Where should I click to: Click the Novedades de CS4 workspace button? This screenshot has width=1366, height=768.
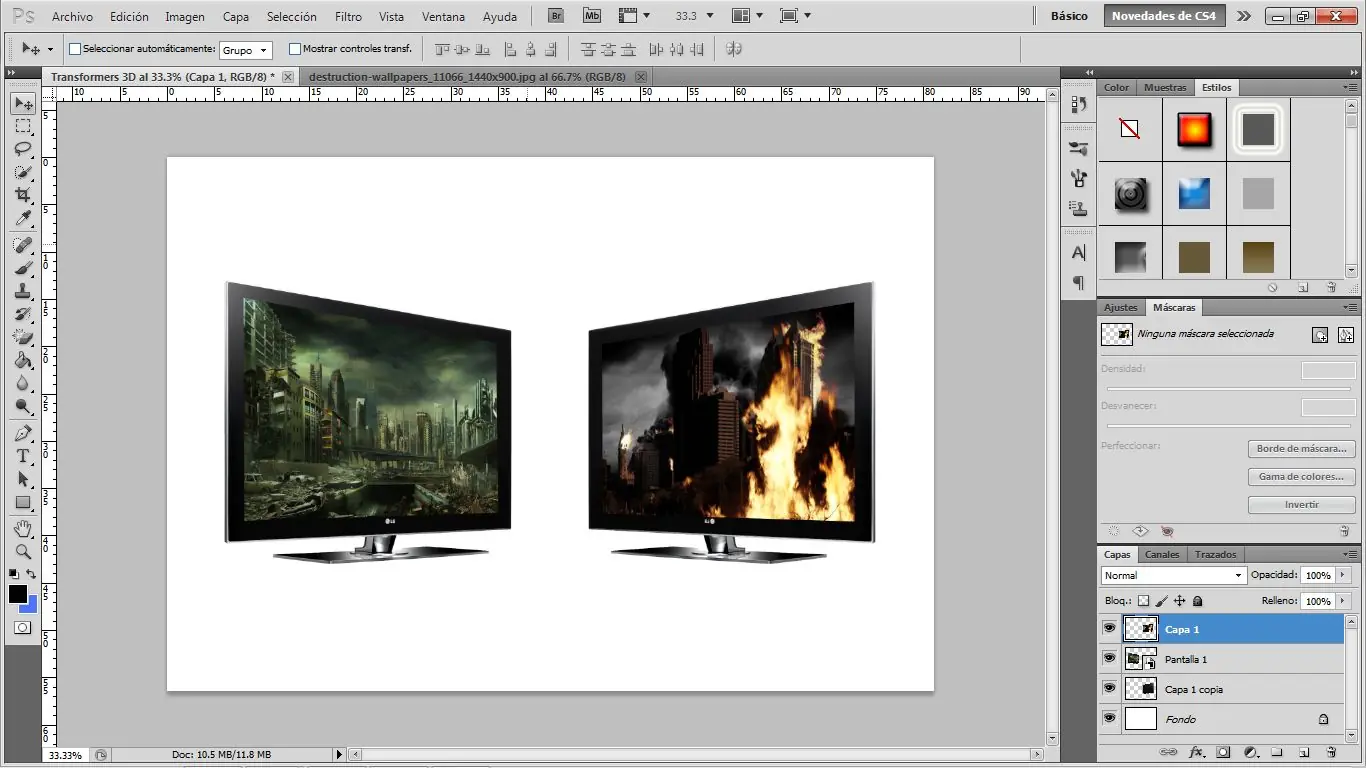click(x=1164, y=16)
